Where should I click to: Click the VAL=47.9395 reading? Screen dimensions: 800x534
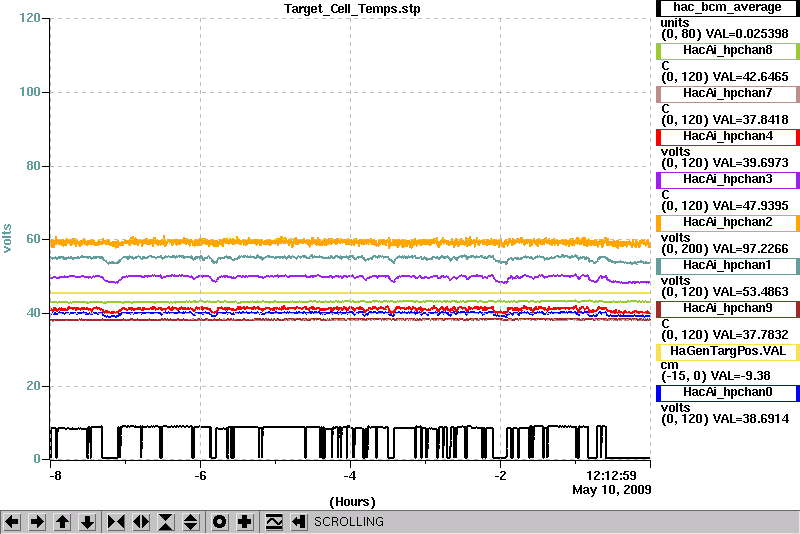751,206
